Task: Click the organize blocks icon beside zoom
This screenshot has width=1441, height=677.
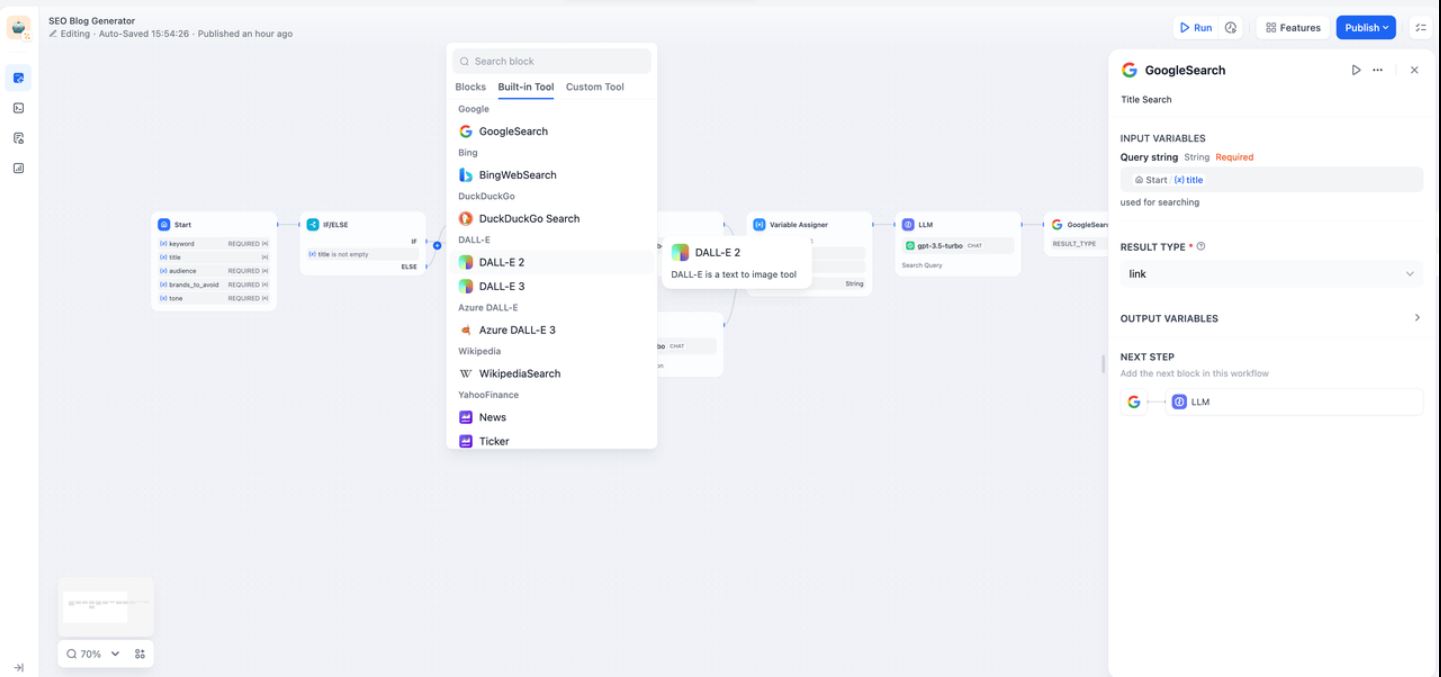Action: [140, 654]
